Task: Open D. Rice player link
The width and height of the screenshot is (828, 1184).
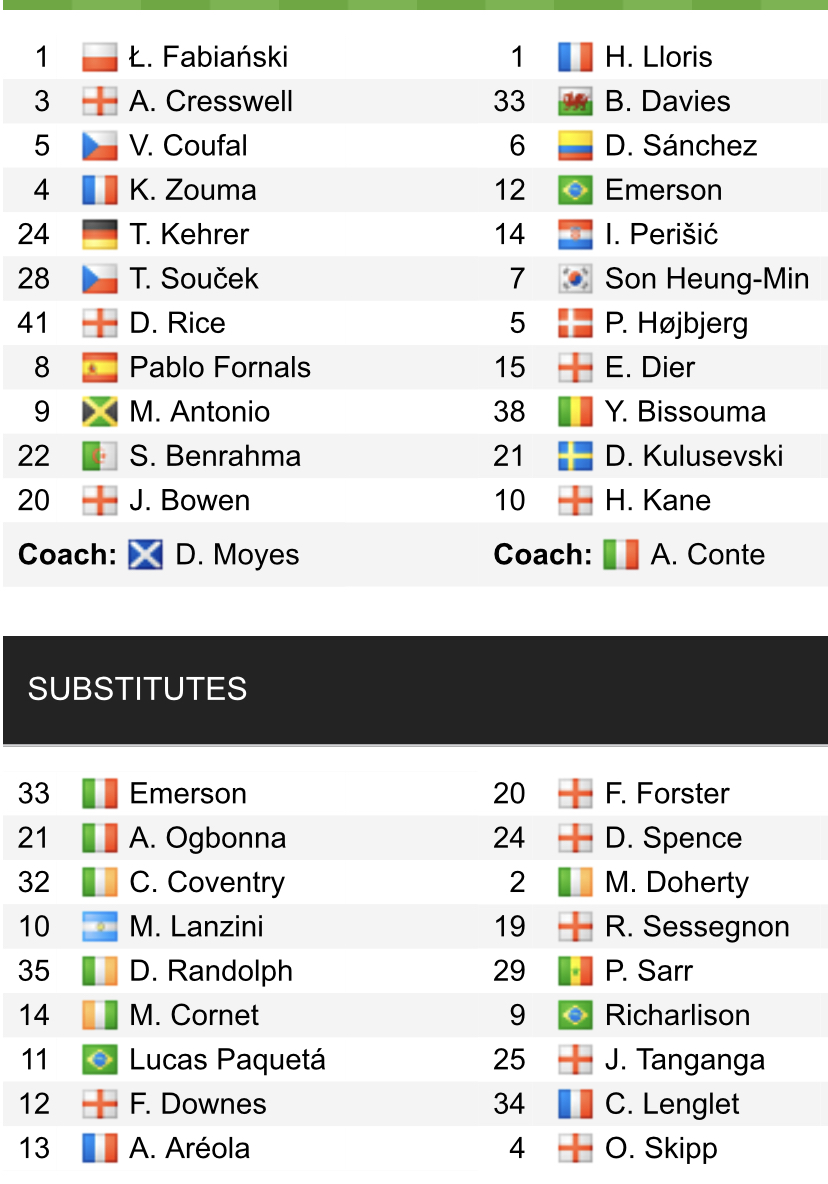Action: [177, 323]
